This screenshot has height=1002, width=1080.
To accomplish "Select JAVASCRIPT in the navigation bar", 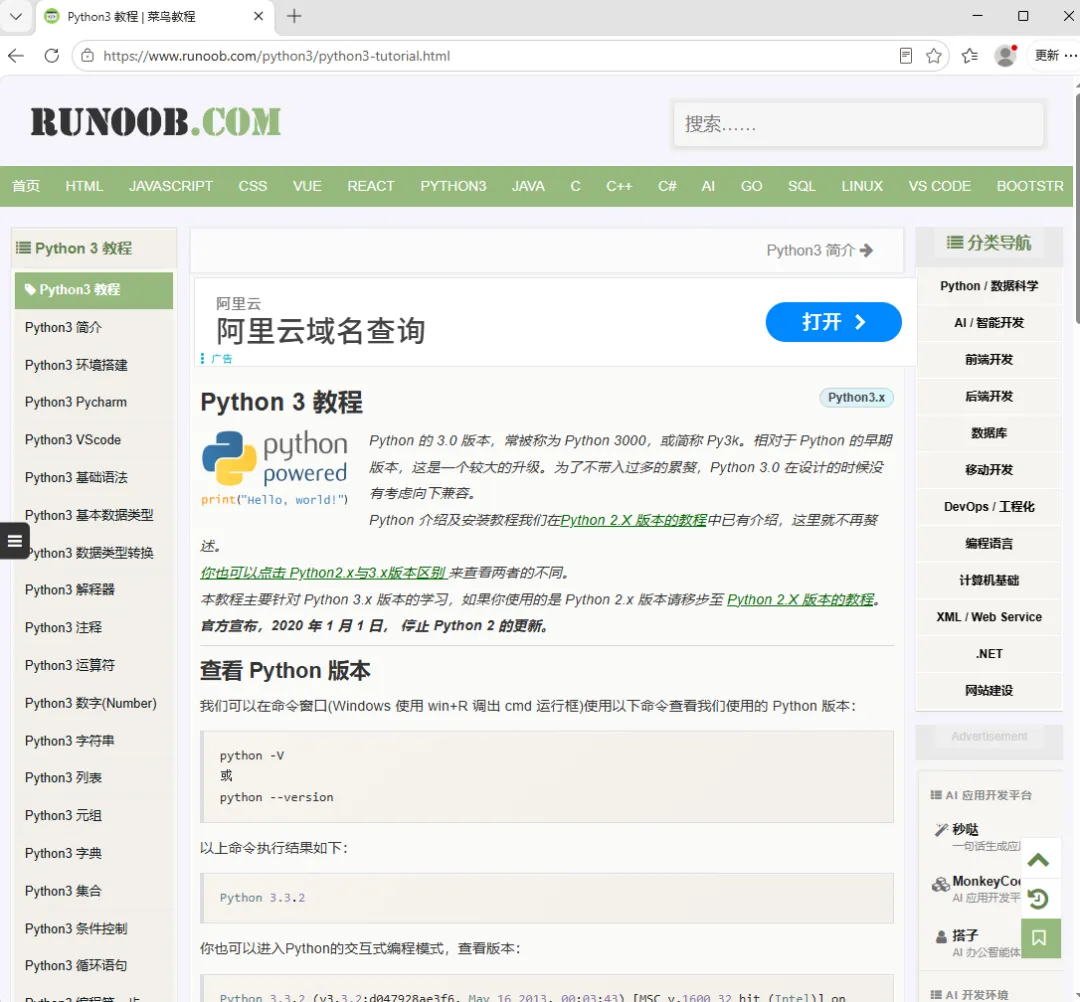I will point(171,186).
